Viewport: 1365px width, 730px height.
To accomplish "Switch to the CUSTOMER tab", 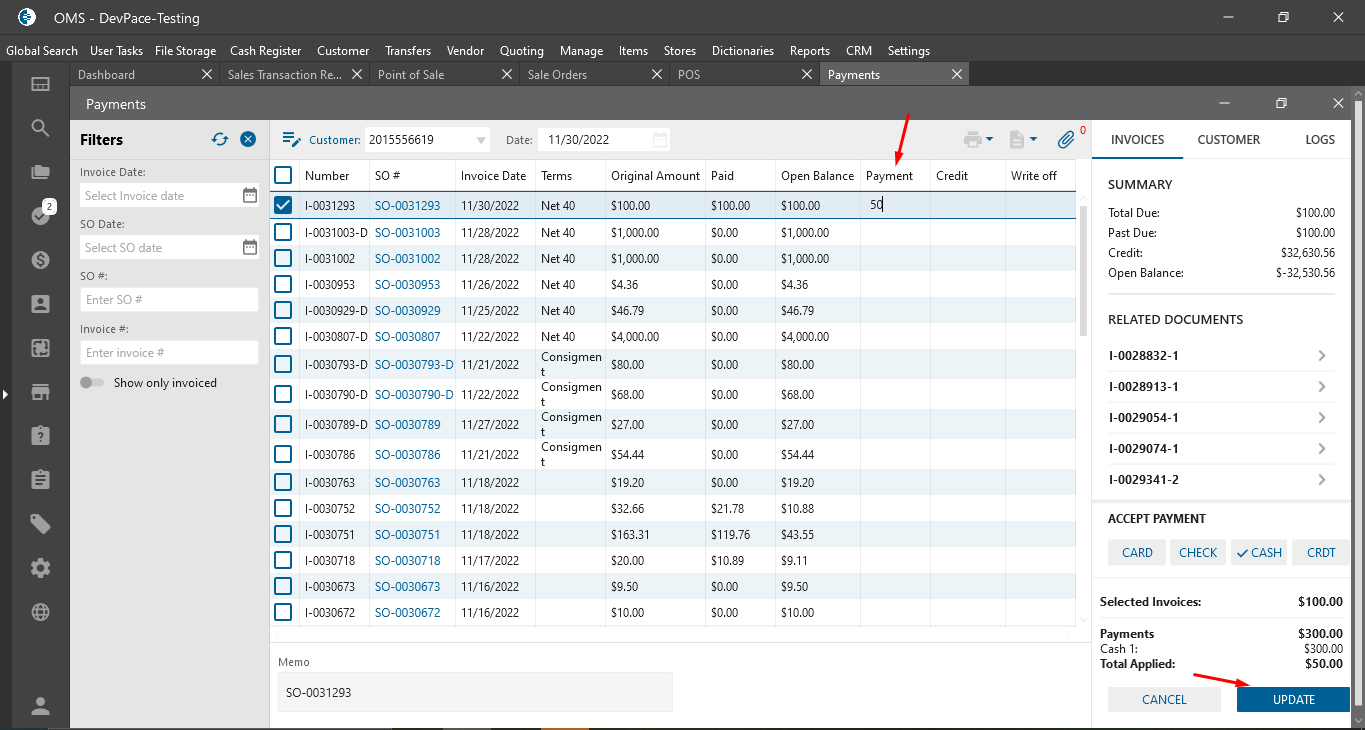I will [x=1228, y=140].
